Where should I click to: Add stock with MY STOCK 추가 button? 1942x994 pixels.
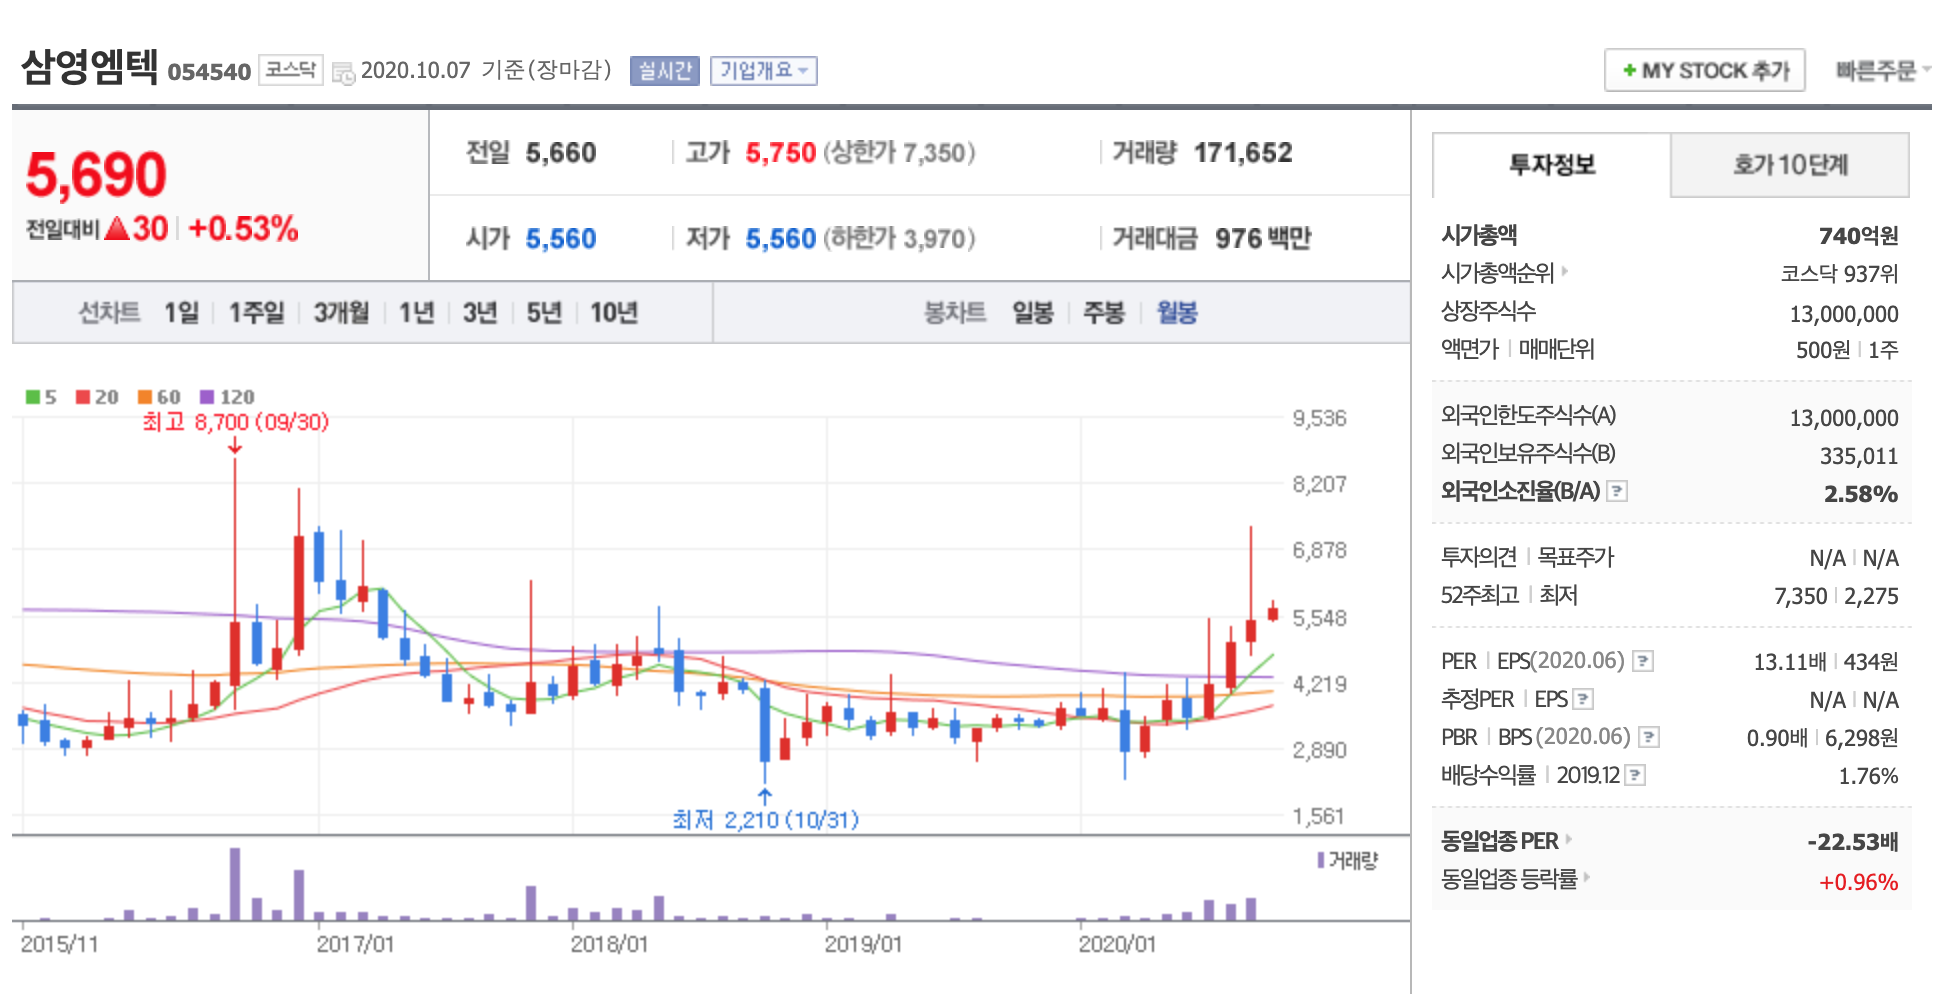pos(1705,71)
